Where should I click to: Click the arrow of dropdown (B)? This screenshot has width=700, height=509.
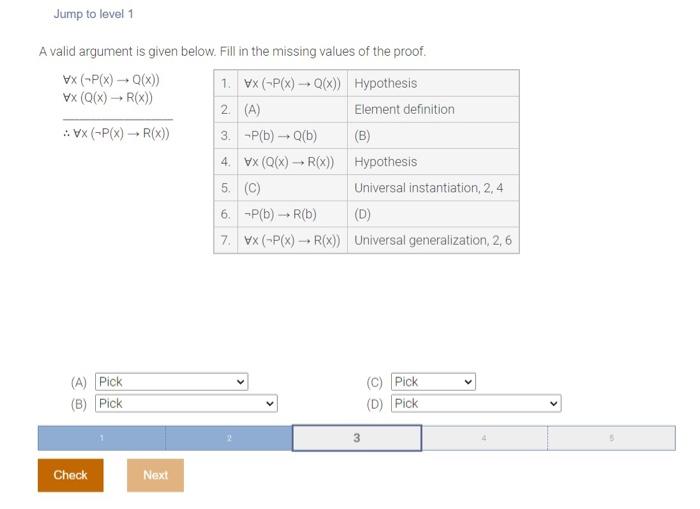(270, 404)
